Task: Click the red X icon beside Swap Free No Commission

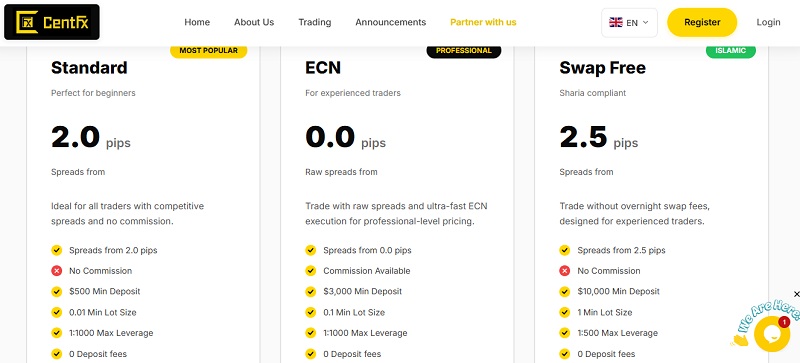Action: coord(565,271)
